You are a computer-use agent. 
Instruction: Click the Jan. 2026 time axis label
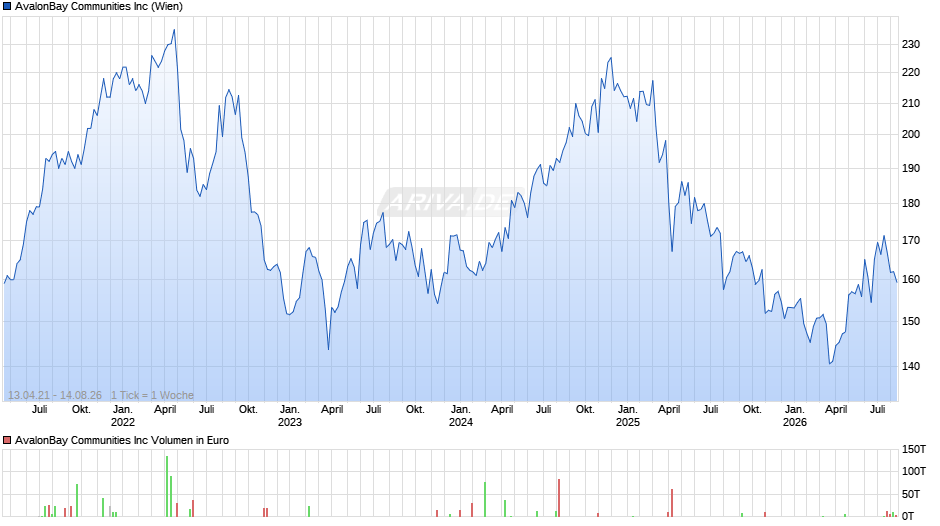795,416
